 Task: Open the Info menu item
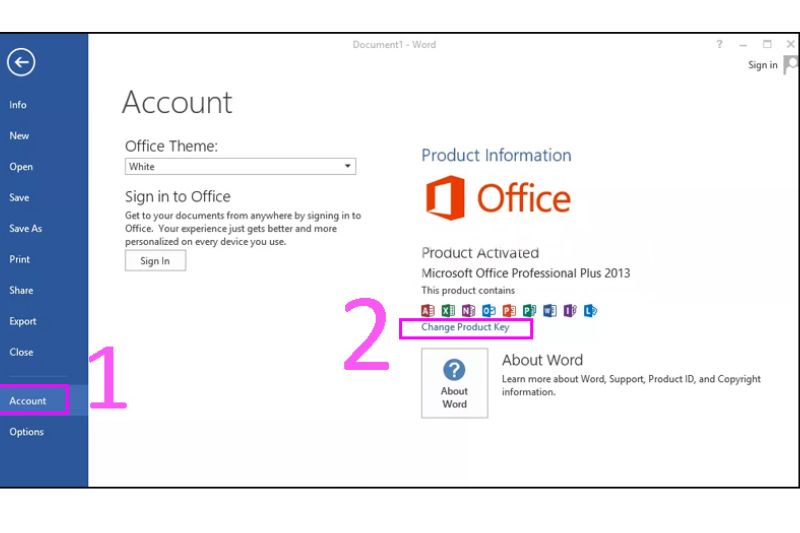[x=18, y=105]
